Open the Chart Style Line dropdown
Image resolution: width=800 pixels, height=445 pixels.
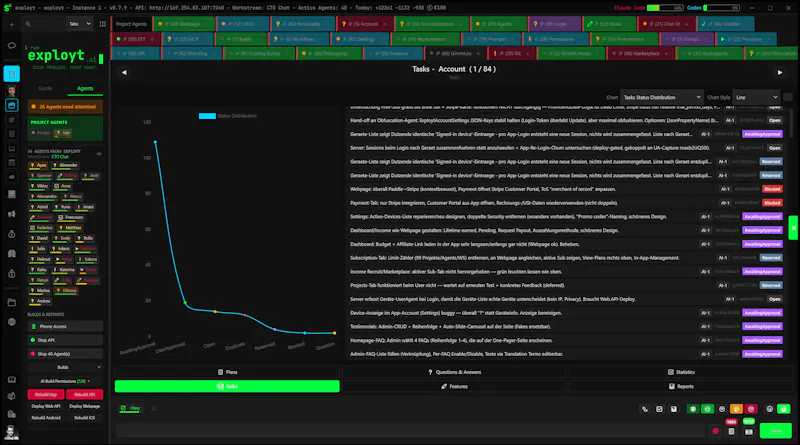coord(757,97)
